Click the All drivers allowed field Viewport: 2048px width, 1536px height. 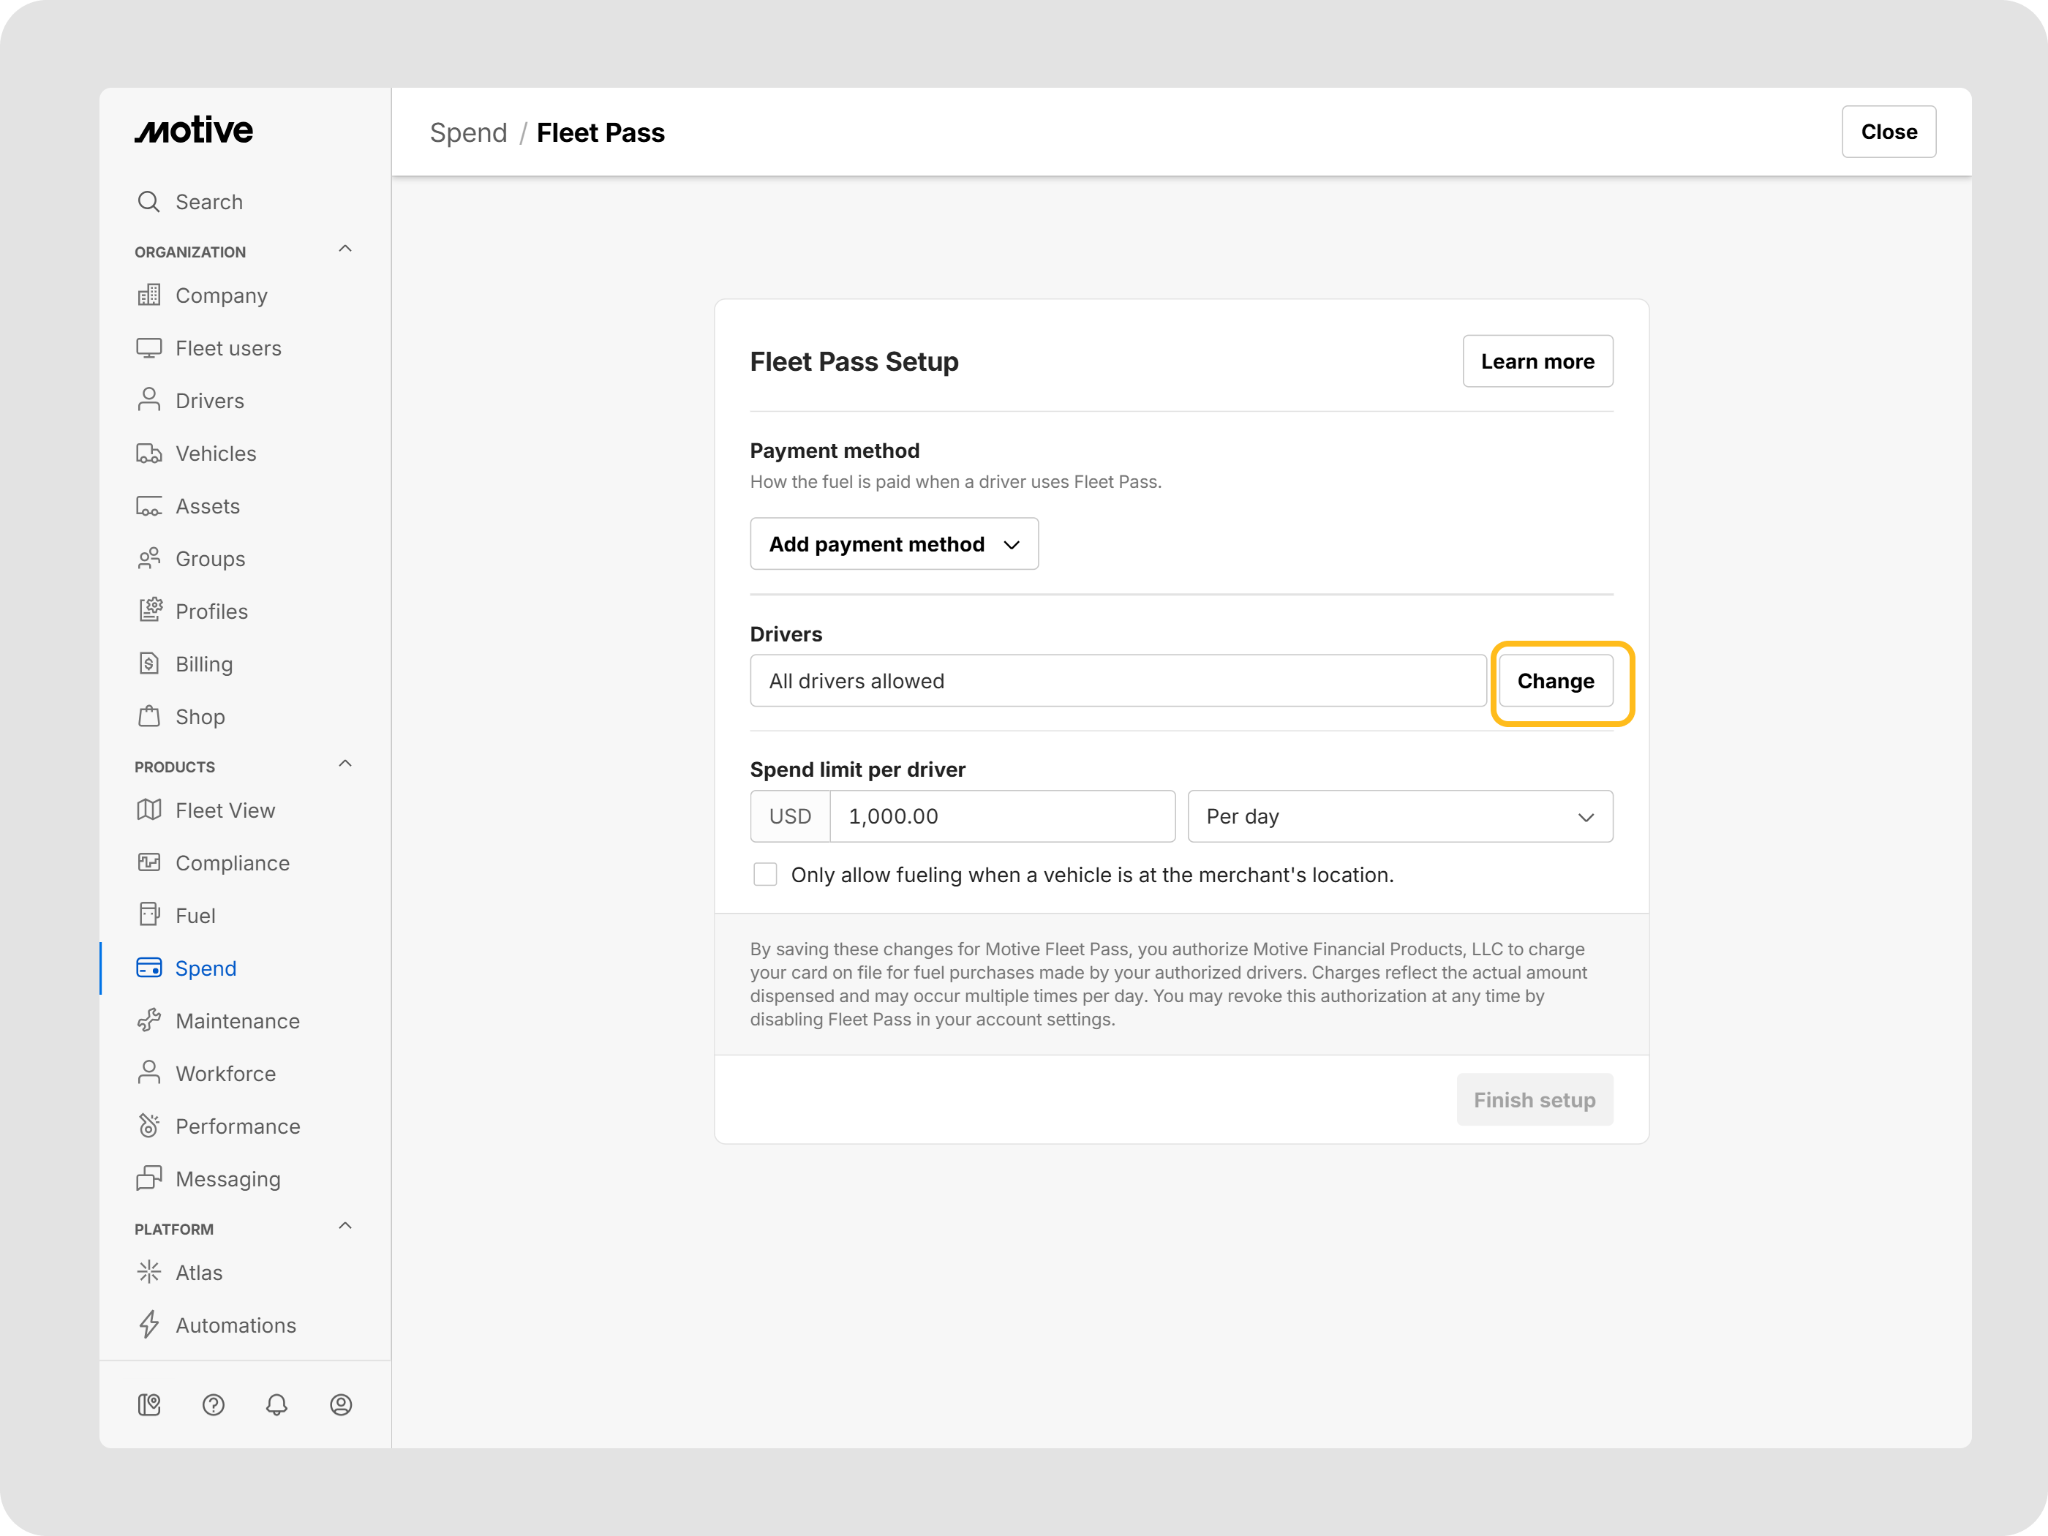tap(1118, 681)
